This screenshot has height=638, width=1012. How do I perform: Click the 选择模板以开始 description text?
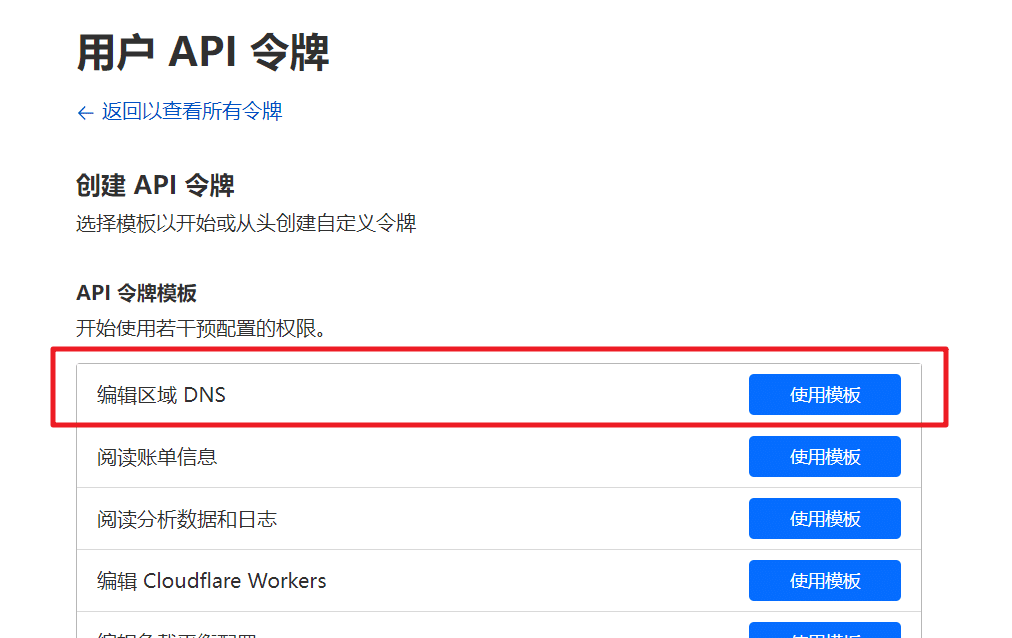(245, 223)
